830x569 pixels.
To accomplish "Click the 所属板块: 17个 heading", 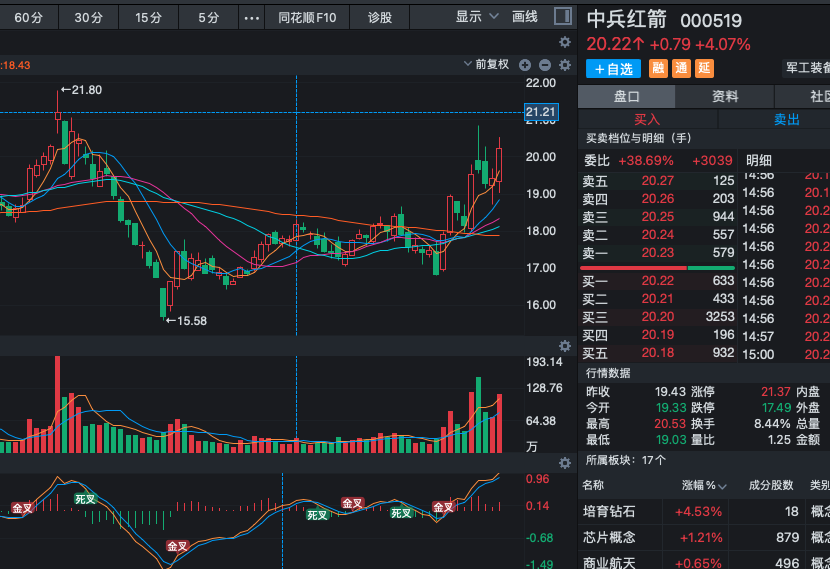I will click(x=626, y=460).
